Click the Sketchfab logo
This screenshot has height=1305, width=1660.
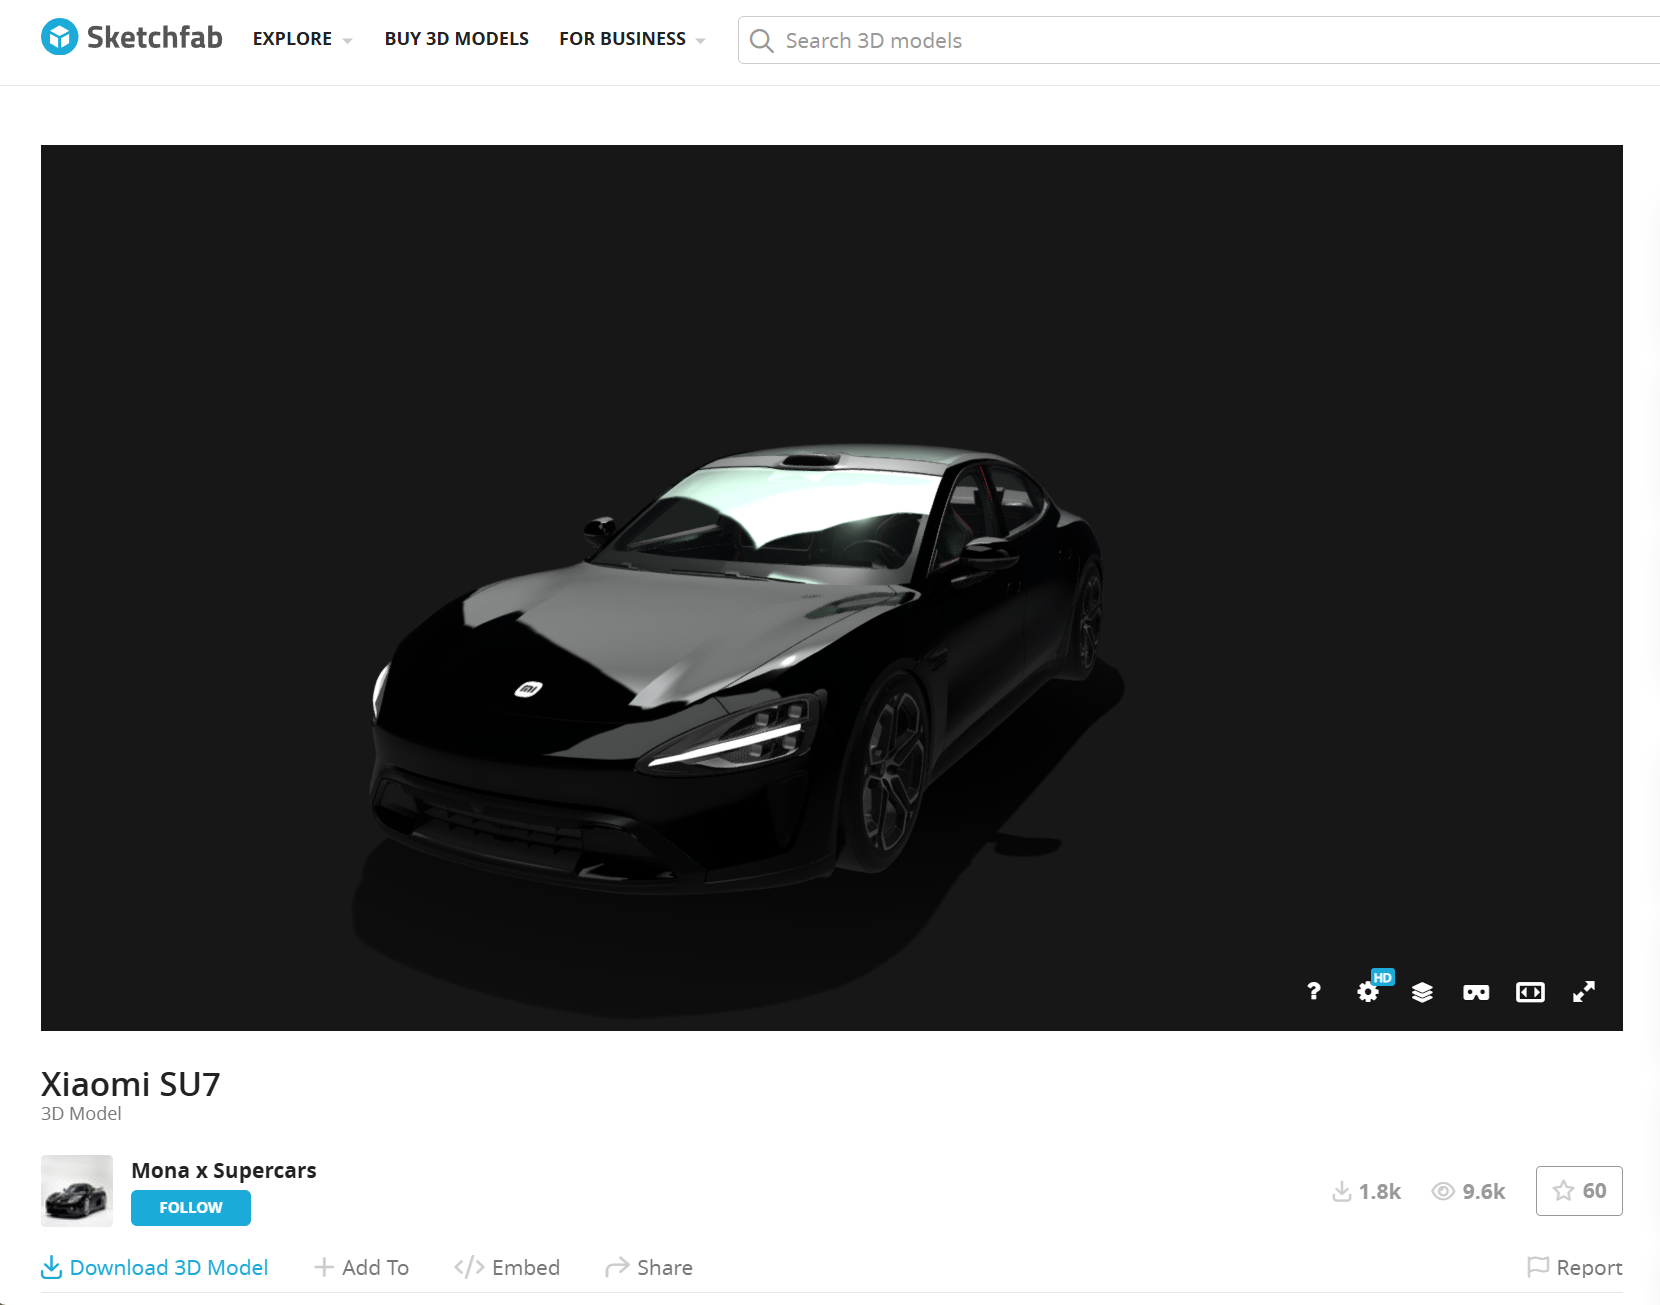132,38
